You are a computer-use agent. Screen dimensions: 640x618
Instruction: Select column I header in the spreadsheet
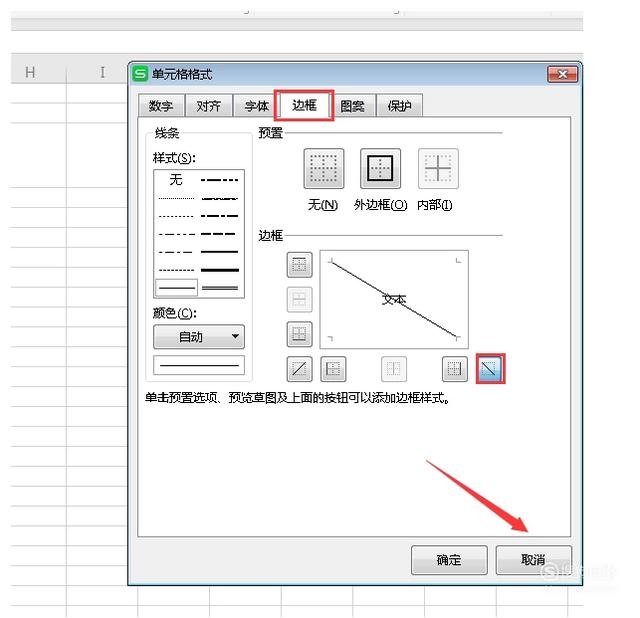click(102, 73)
